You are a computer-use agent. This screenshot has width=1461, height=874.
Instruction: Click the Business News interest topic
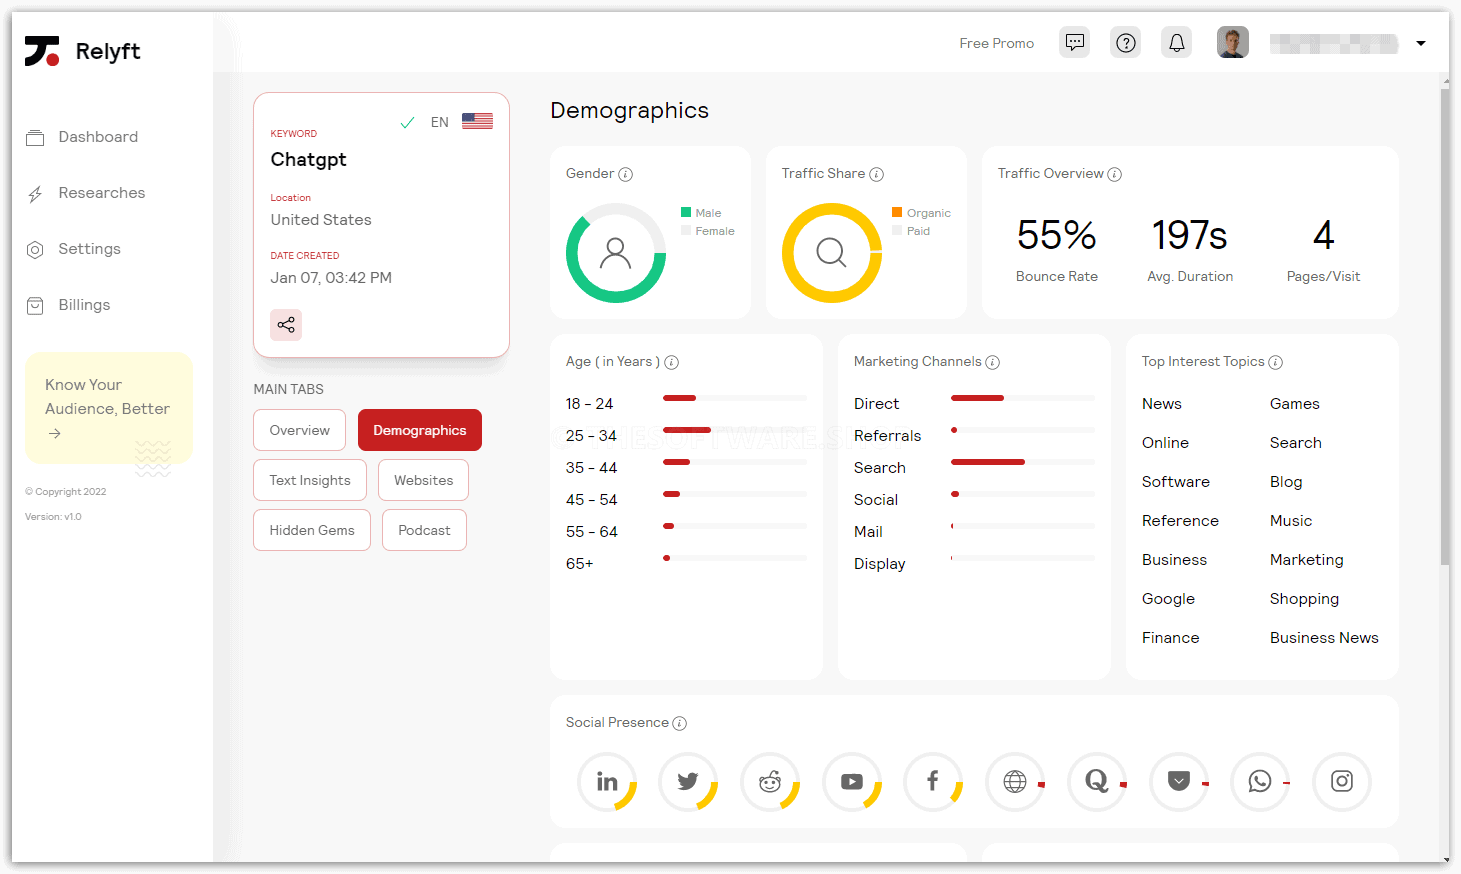1324,638
